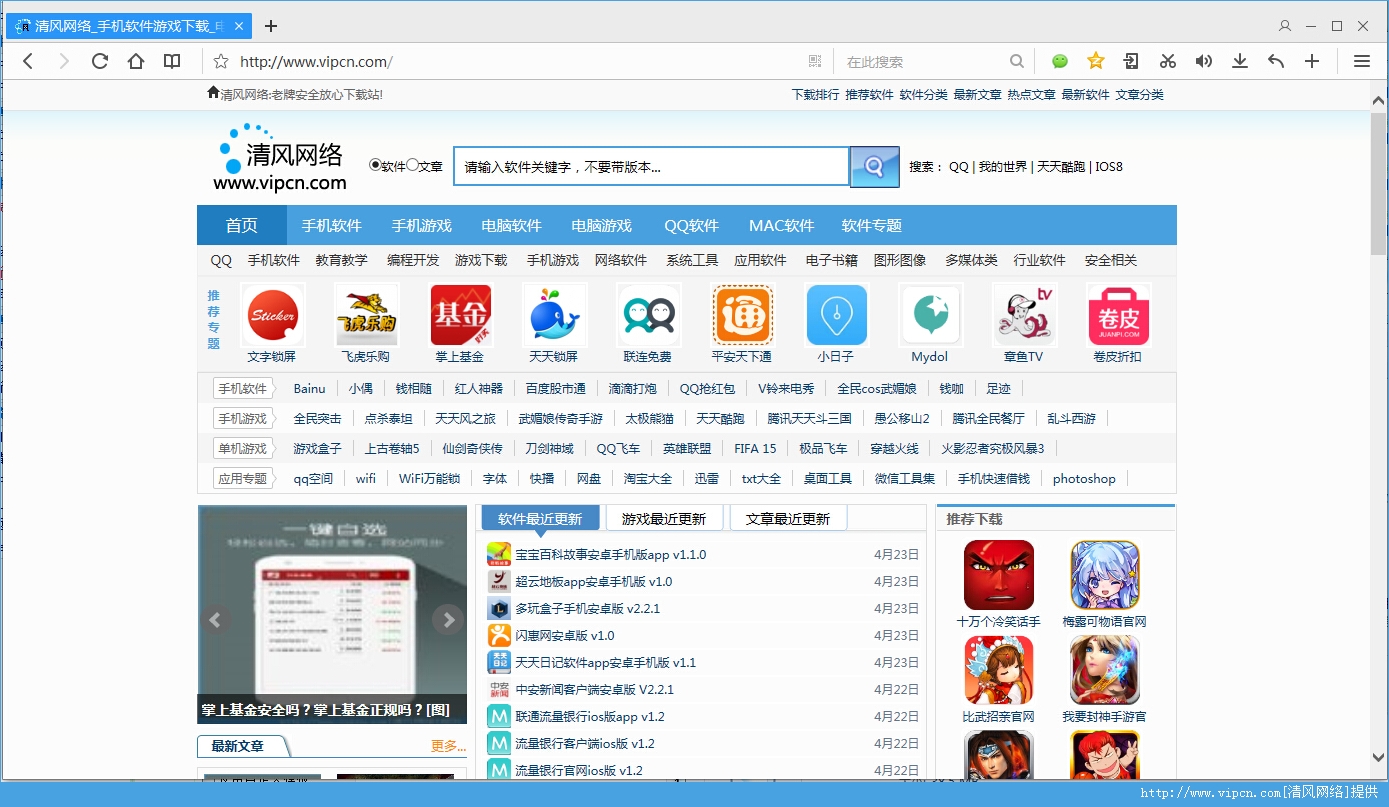The image size is (1389, 807).
Task: Open the 天天锁屏 whale app icon
Action: click(x=554, y=314)
